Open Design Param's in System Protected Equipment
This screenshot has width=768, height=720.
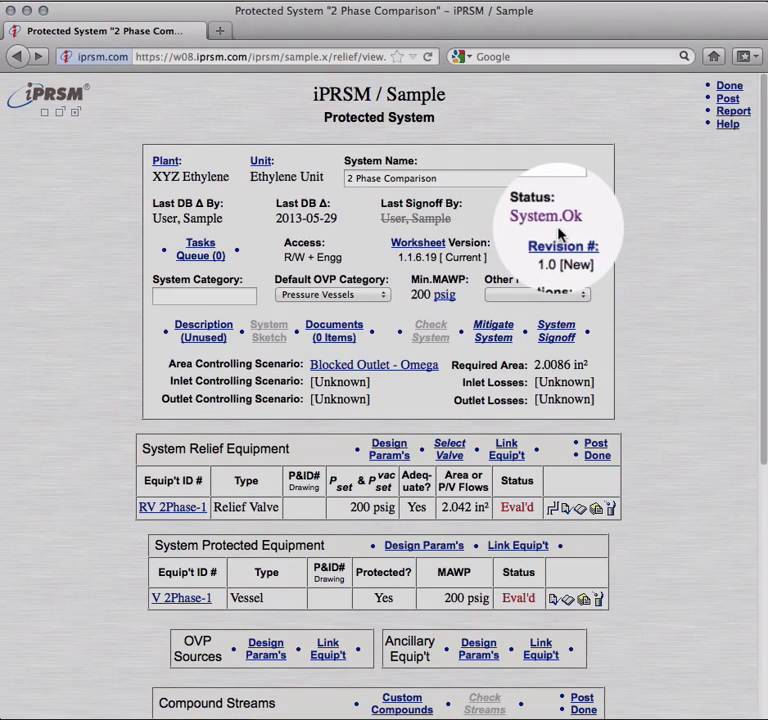click(424, 546)
